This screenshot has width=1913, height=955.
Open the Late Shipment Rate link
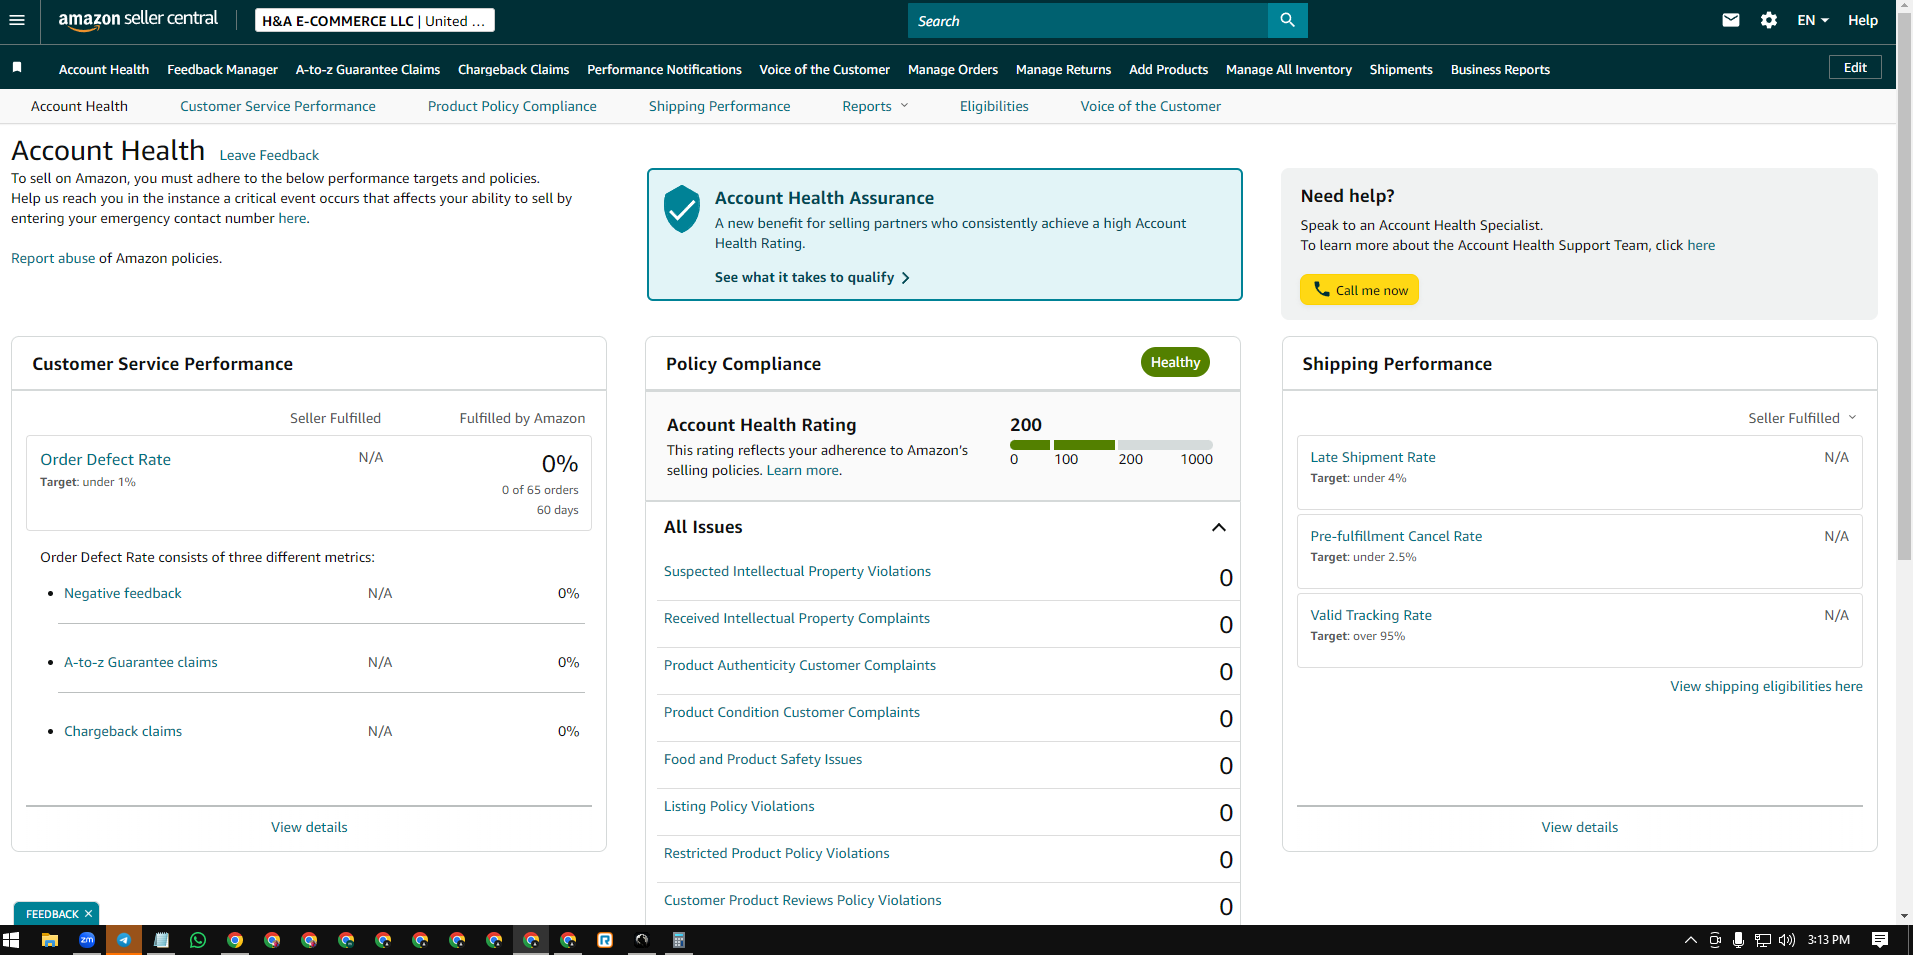(x=1373, y=457)
